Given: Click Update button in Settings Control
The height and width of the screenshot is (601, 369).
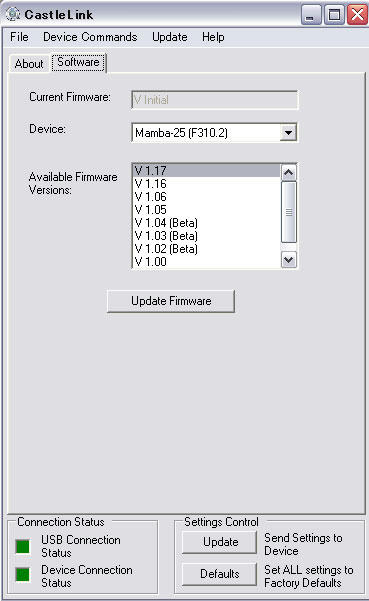Looking at the screenshot, I should (x=219, y=542).
